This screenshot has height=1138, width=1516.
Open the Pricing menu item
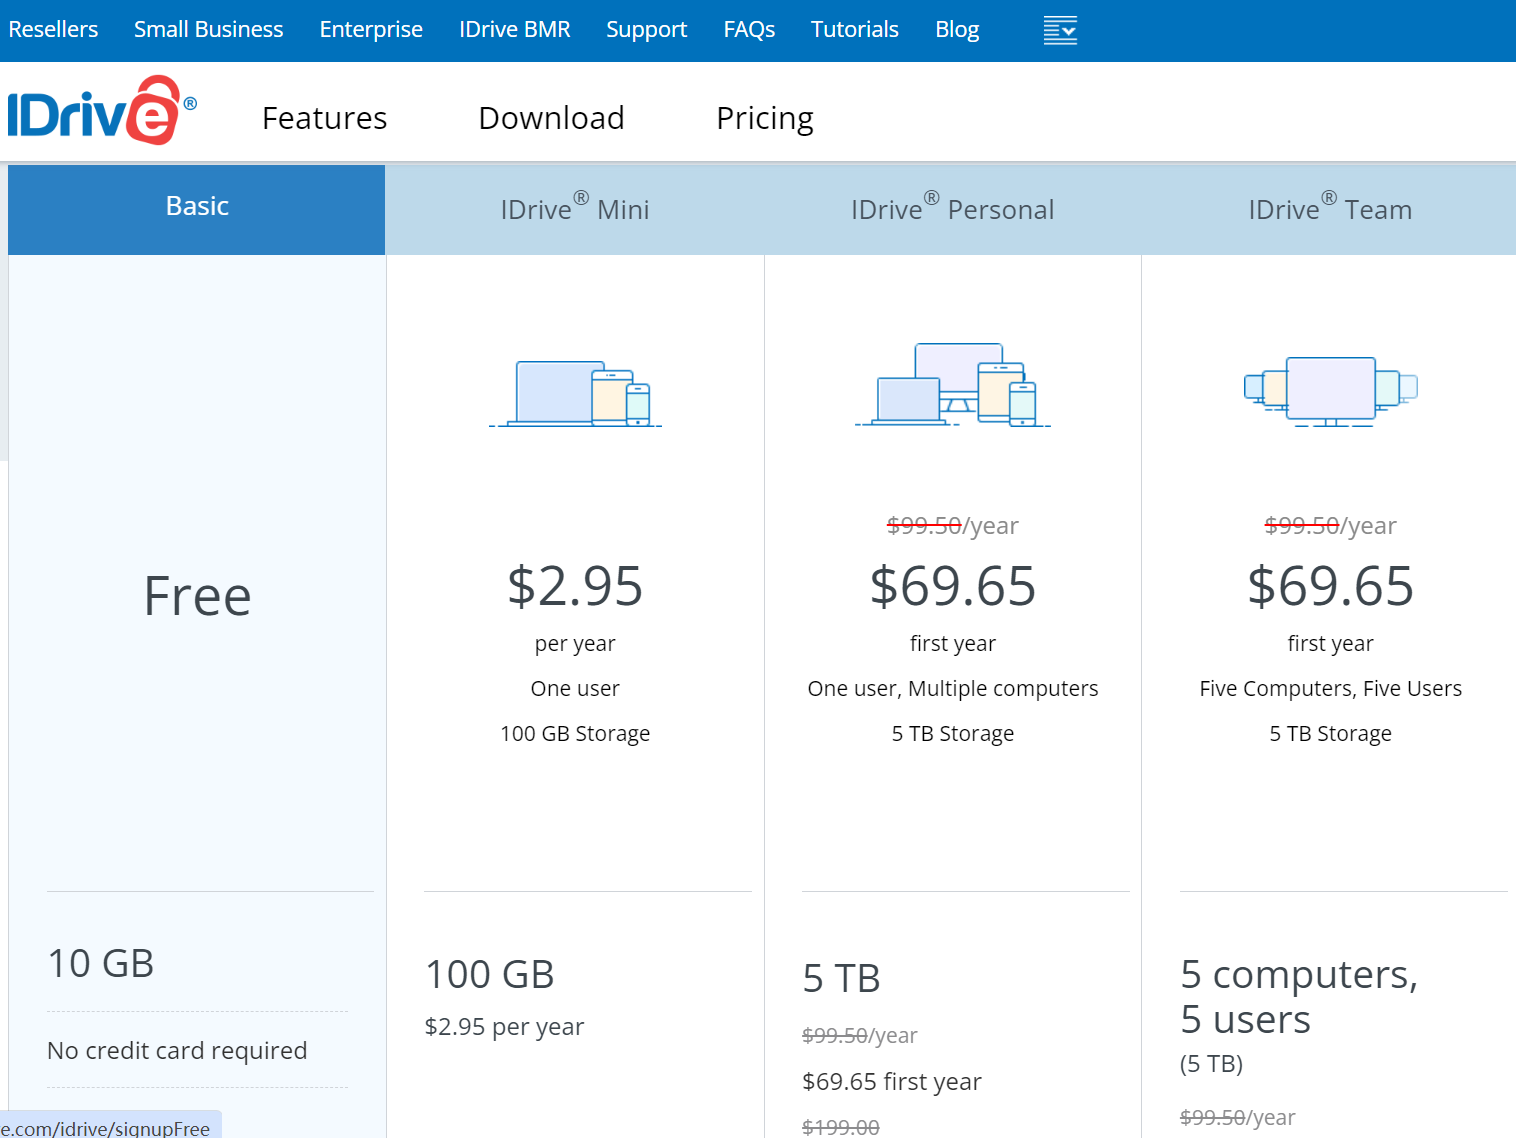tap(765, 118)
